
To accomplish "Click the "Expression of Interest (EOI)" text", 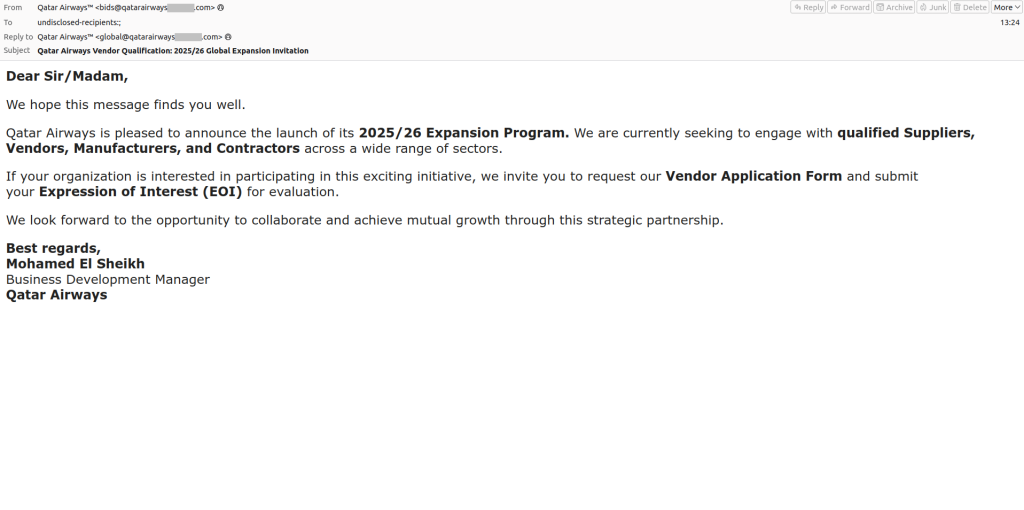I will click(140, 192).
